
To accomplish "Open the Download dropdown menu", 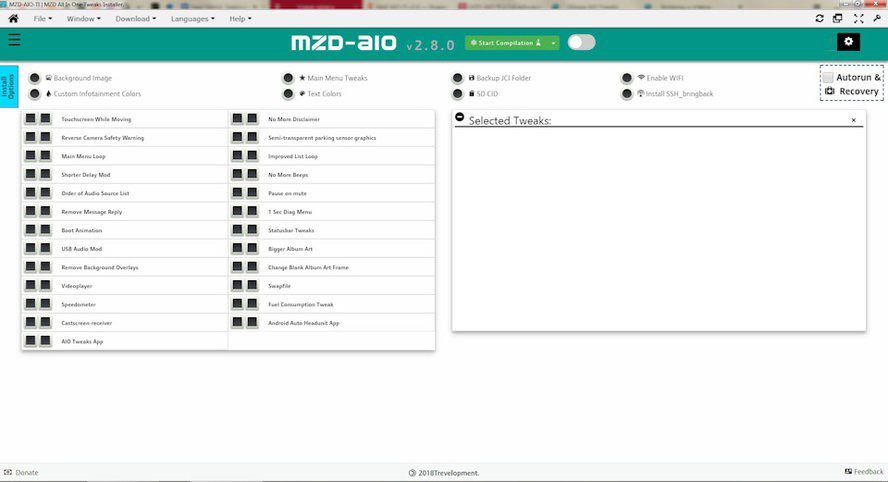I will click(135, 18).
